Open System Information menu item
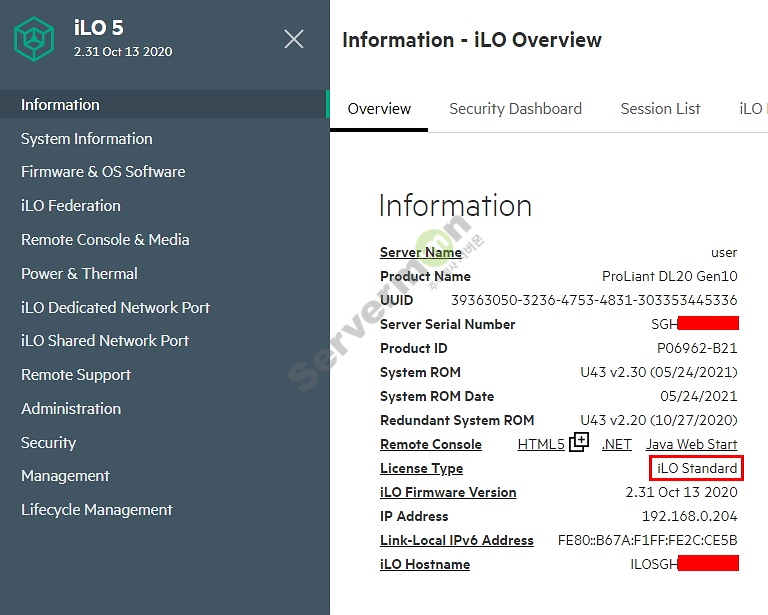 pyautogui.click(x=87, y=139)
